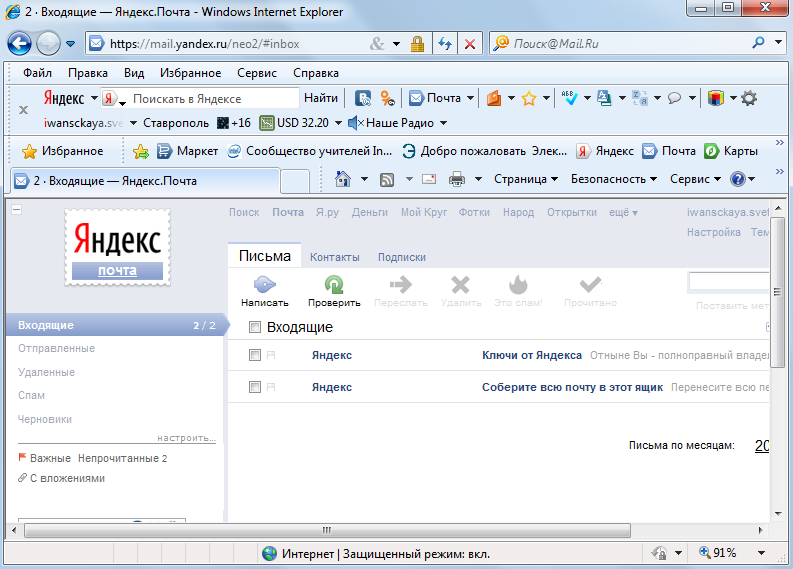Click the magnifier search icon in Mail.Ru box
The width and height of the screenshot is (793, 569).
(758, 43)
